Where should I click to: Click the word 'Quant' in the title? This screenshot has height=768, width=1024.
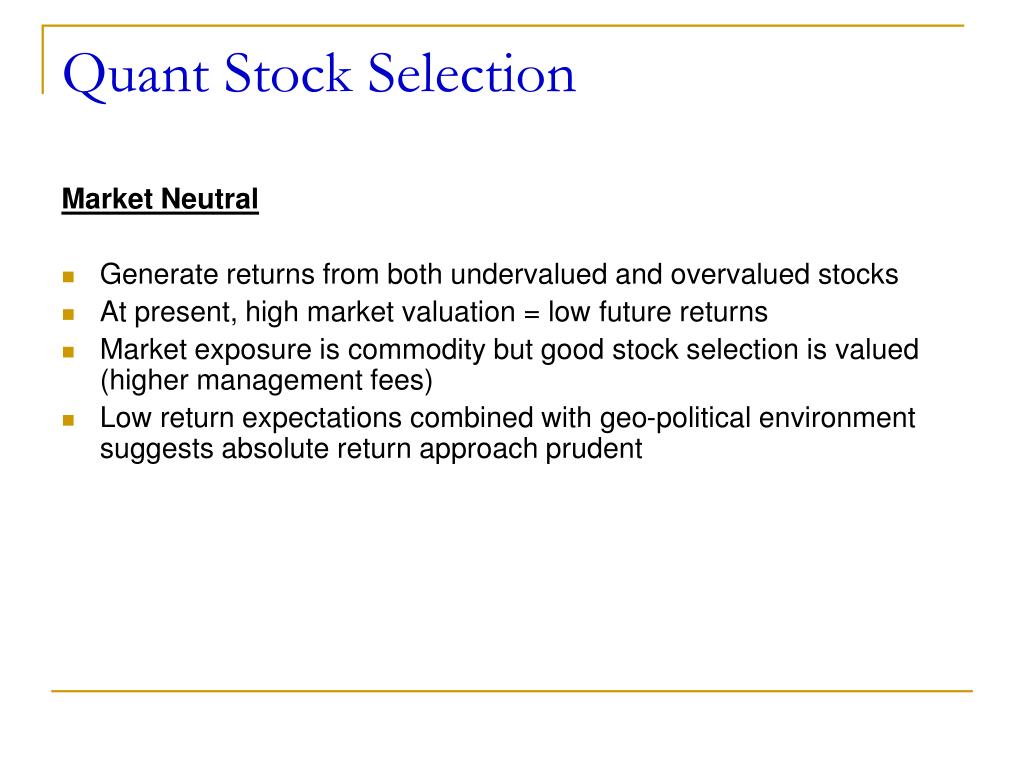pos(136,76)
